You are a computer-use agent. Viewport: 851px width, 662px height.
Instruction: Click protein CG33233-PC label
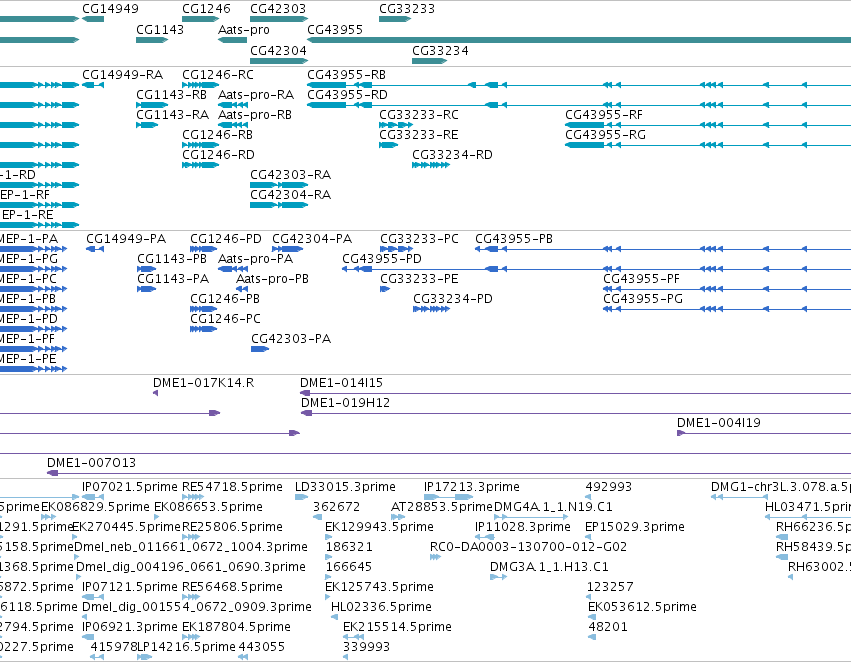click(419, 239)
